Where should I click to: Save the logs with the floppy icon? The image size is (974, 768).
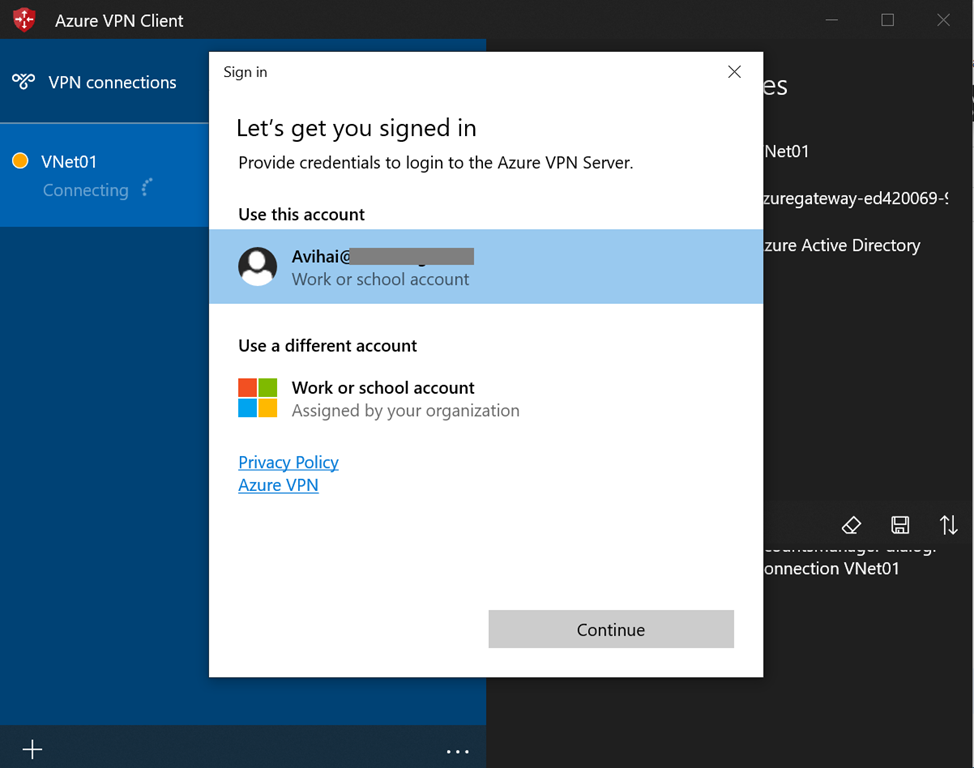click(x=900, y=525)
